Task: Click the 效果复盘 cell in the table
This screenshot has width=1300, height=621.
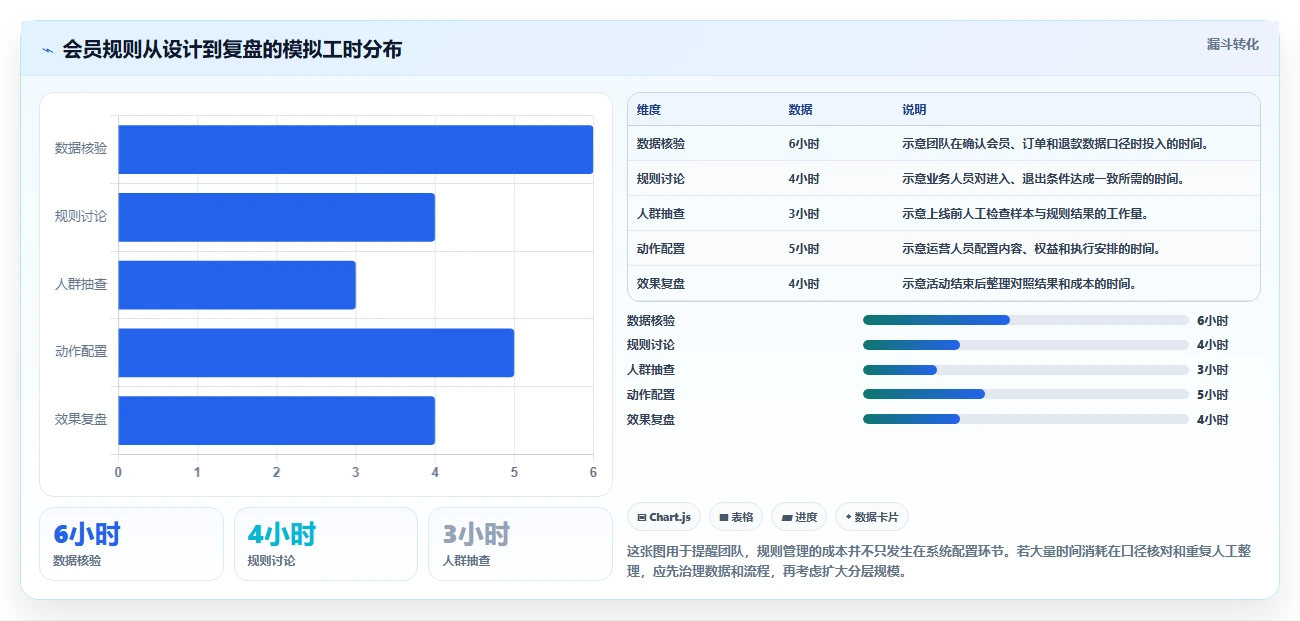Action: (661, 284)
